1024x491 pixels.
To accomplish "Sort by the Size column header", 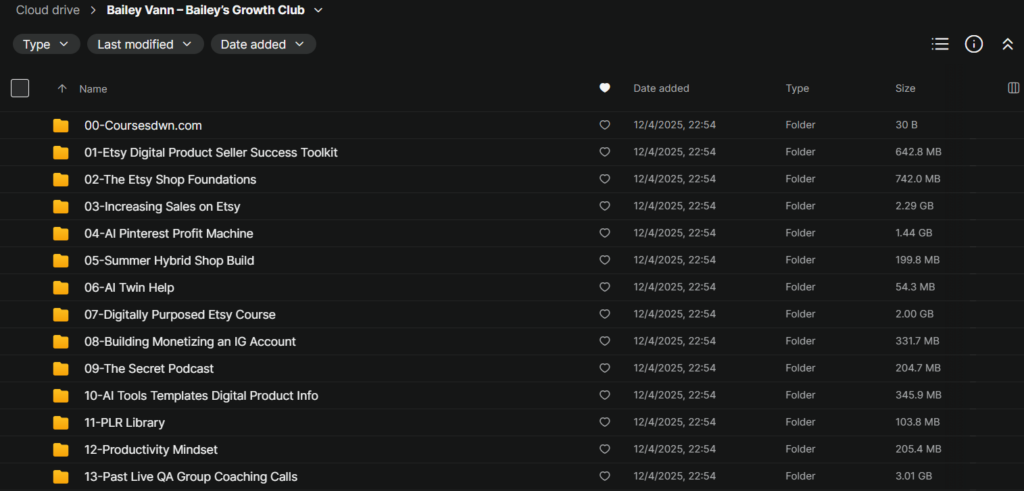I will pyautogui.click(x=905, y=89).
